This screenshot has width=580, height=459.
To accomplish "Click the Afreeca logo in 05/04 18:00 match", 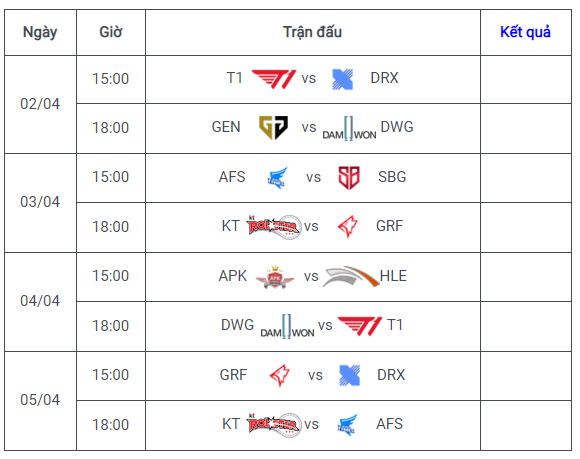I will tap(347, 425).
